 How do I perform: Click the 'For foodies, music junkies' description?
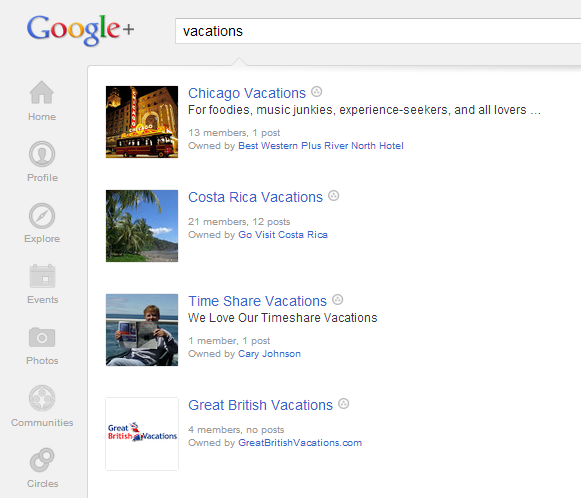click(364, 110)
